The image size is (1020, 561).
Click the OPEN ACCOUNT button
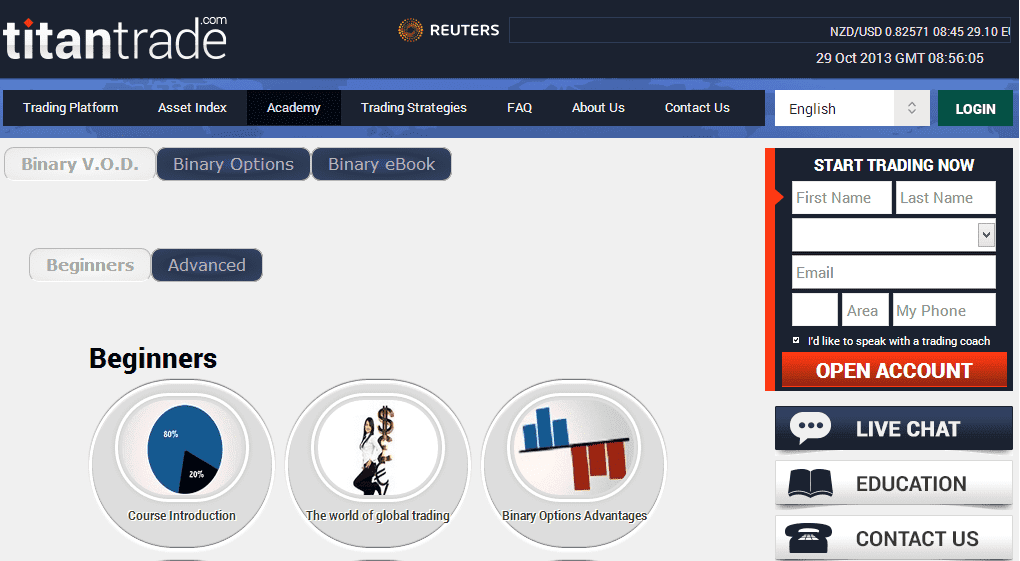coord(894,370)
